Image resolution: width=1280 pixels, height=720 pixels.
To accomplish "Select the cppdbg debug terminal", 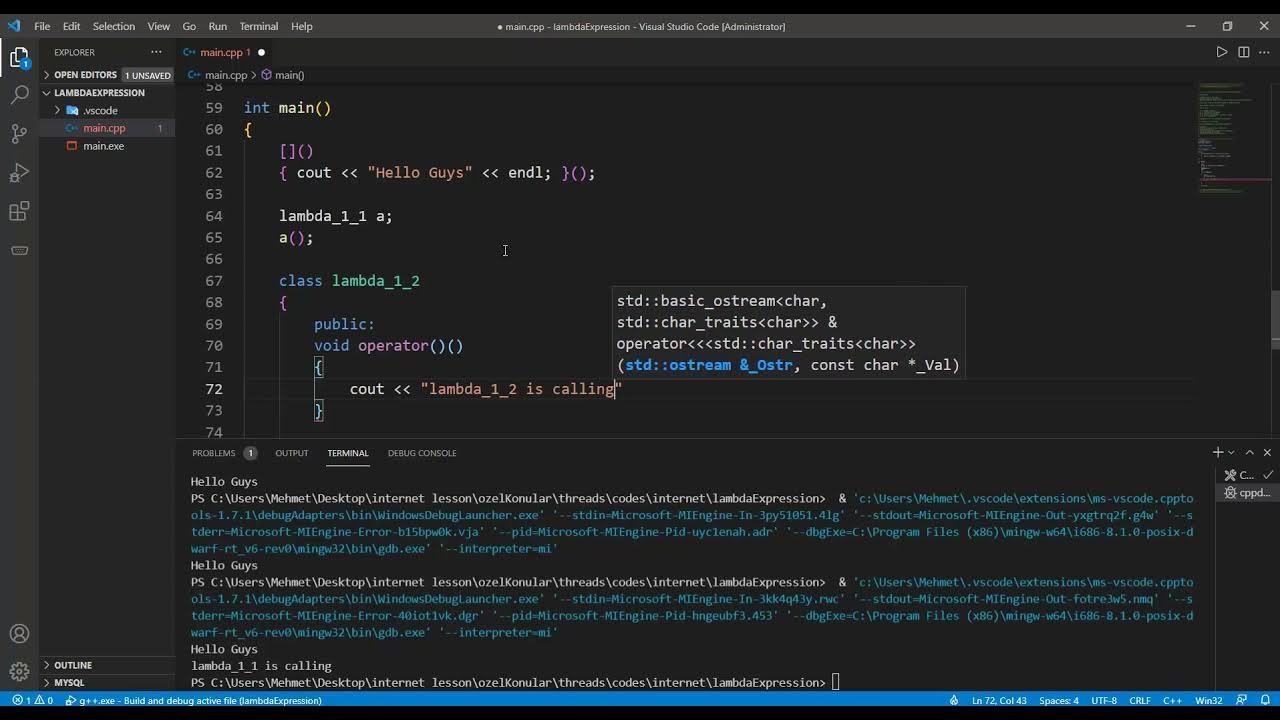I will 1248,492.
